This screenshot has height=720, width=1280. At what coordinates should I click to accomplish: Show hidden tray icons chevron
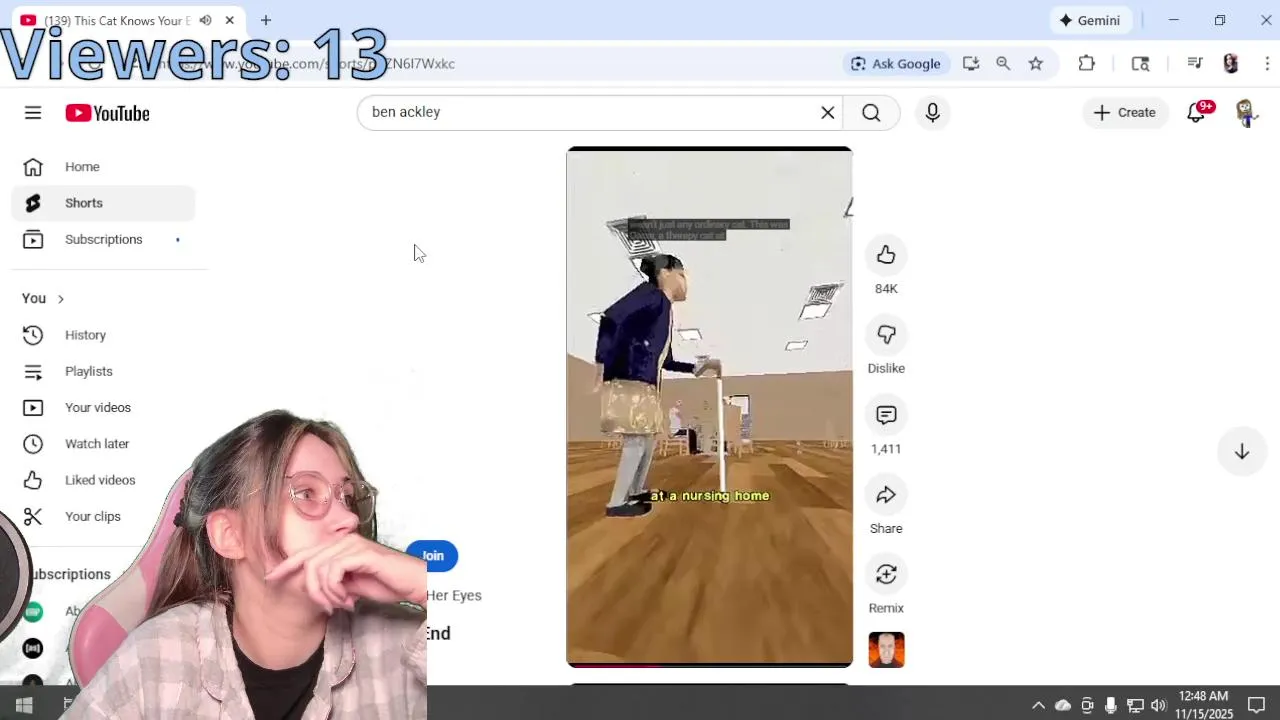click(1039, 705)
